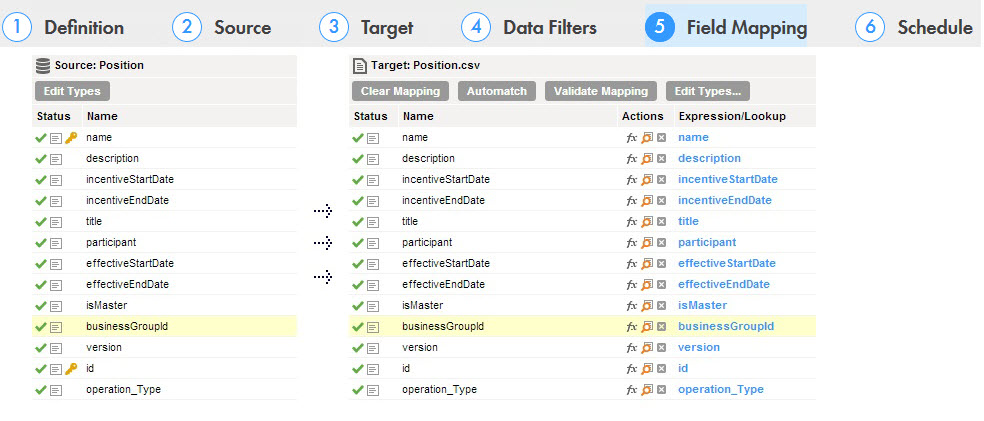
Task: Click the lookup icon for description
Action: click(x=647, y=159)
